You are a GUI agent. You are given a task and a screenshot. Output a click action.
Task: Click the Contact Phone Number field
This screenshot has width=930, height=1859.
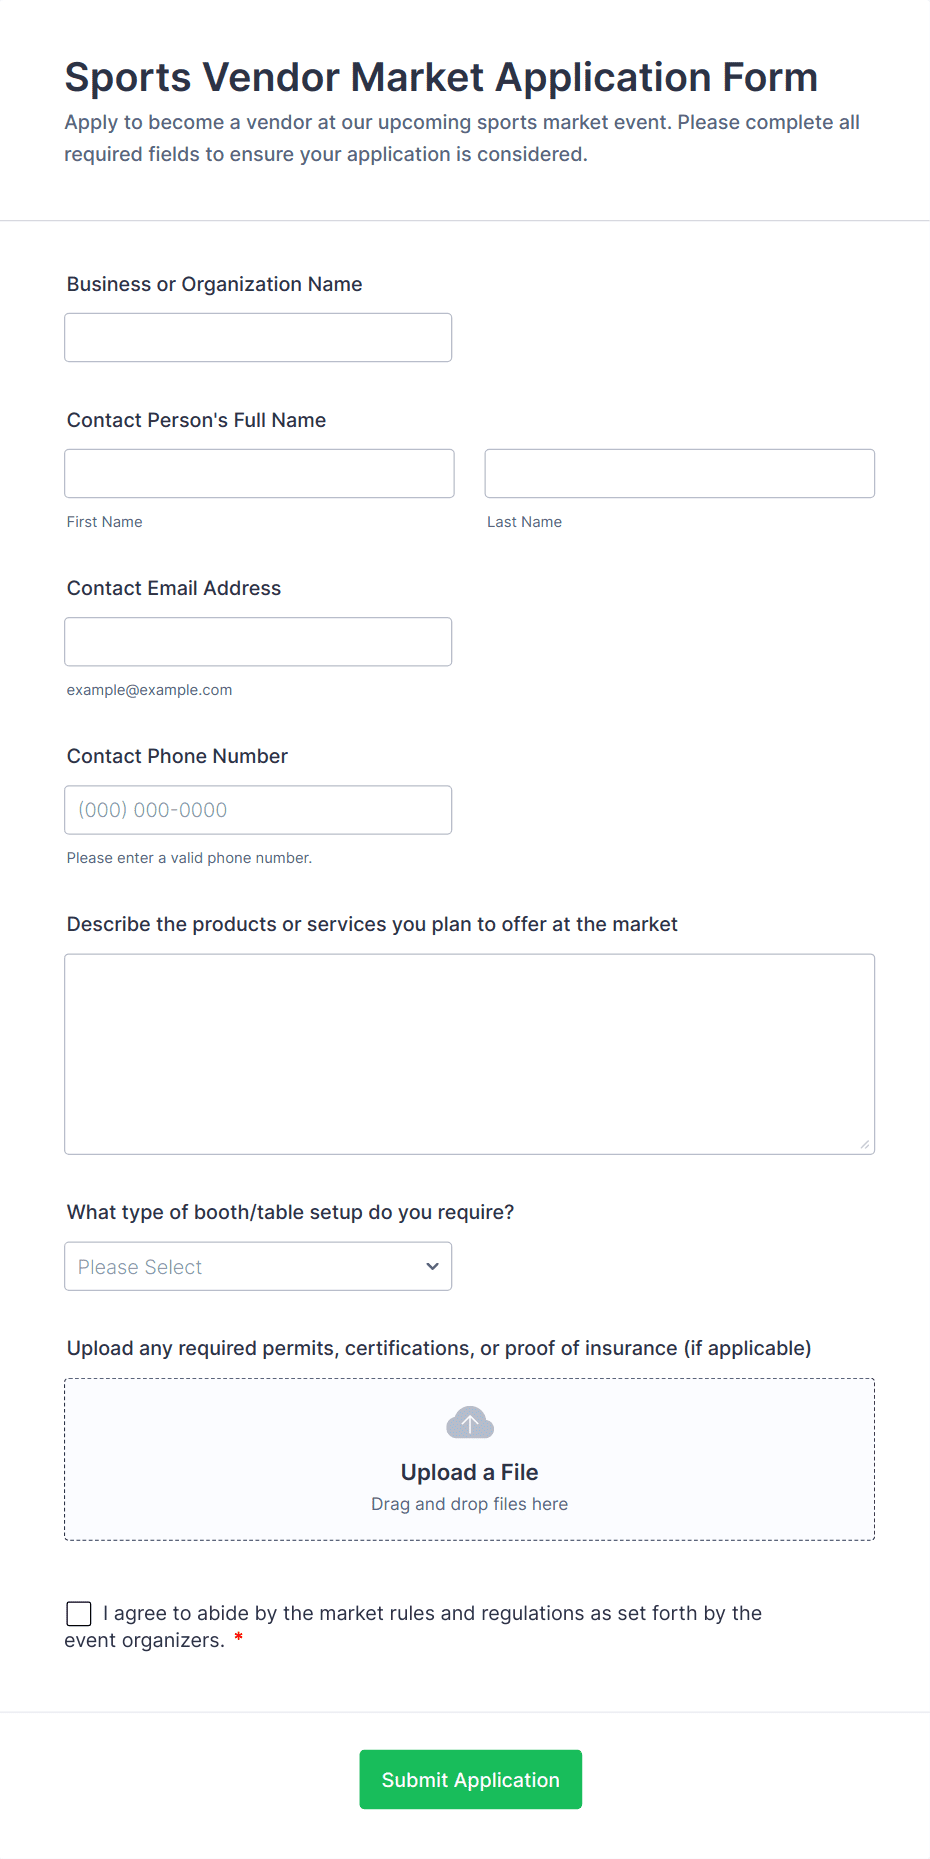click(257, 809)
